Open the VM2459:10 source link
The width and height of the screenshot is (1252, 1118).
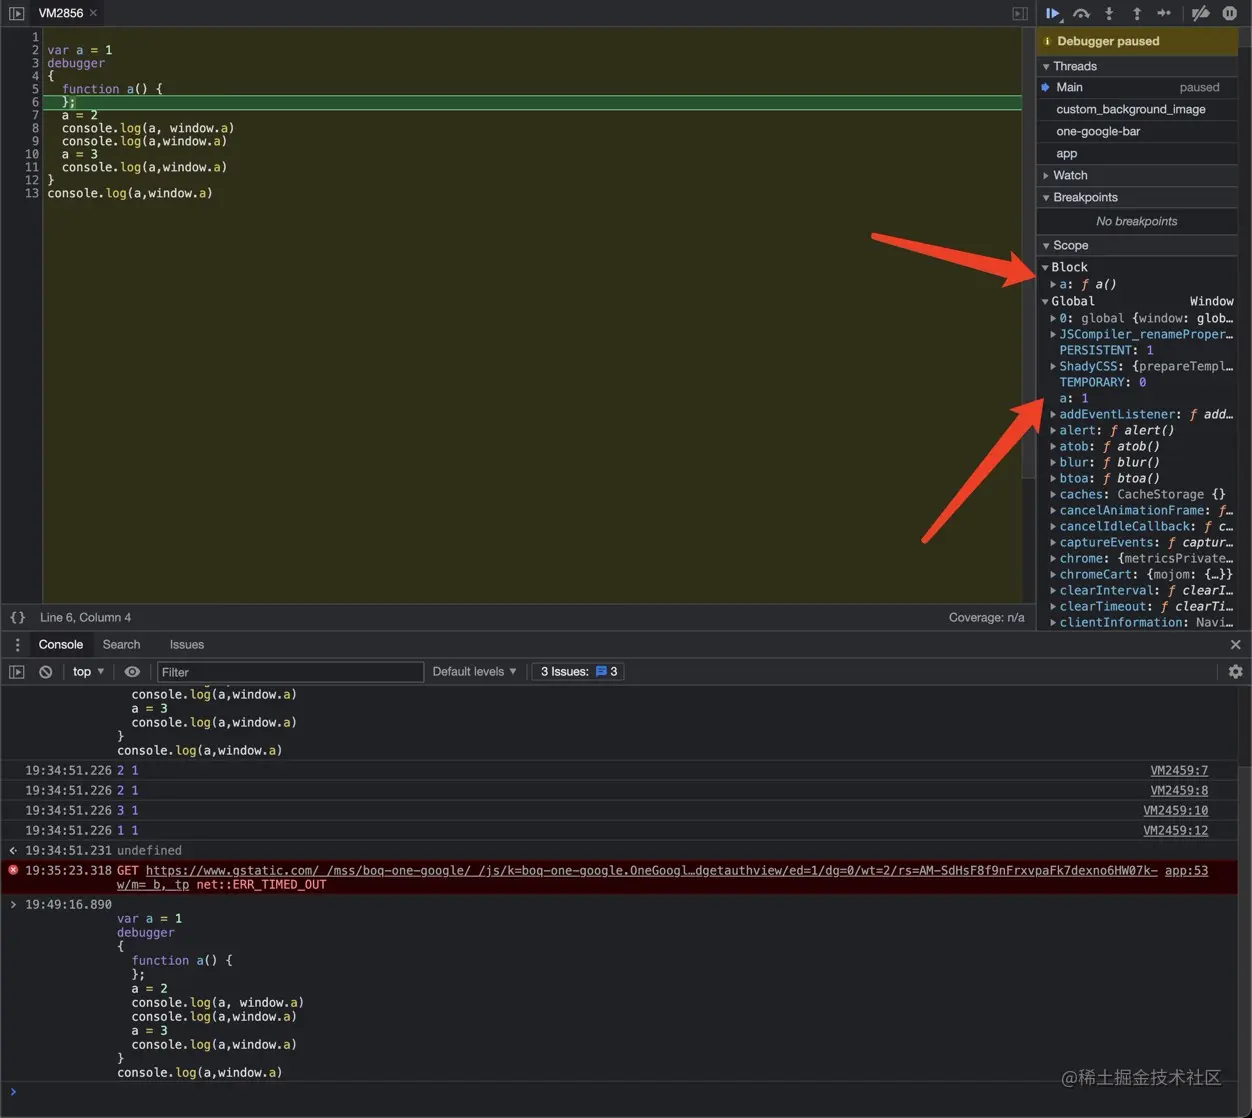pos(1175,810)
